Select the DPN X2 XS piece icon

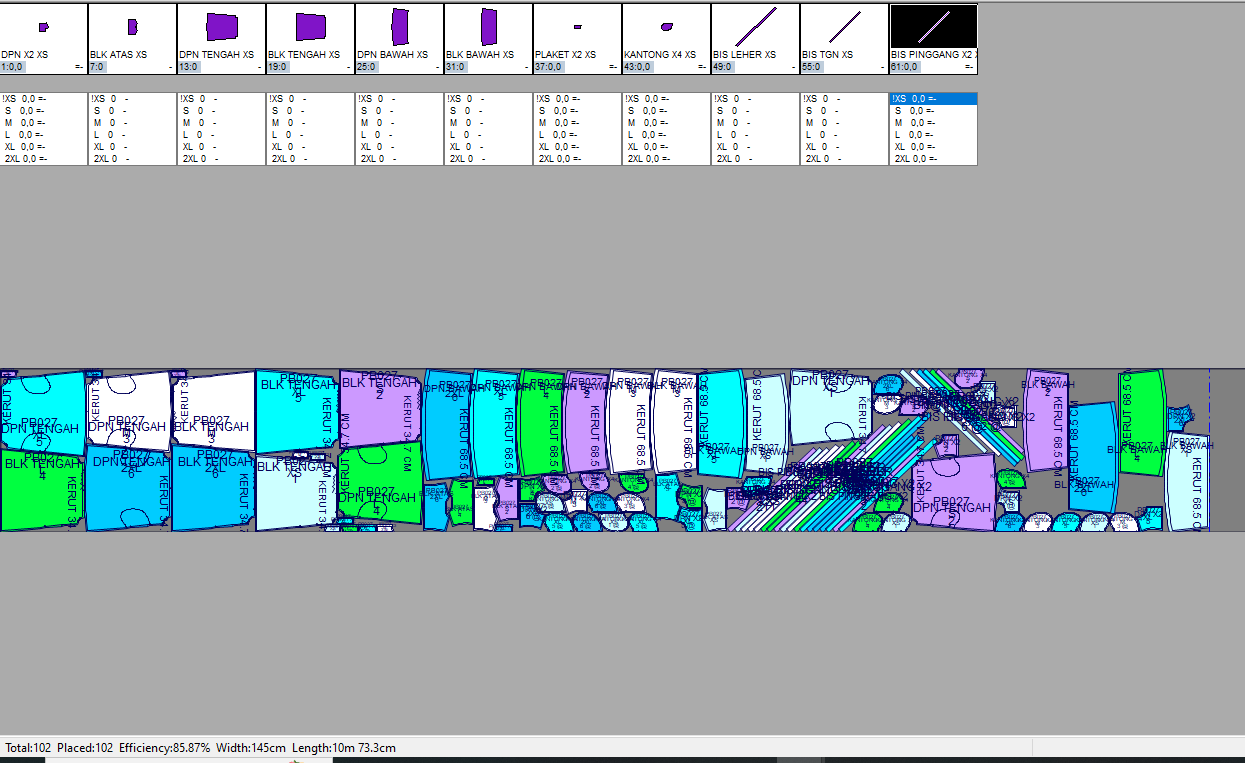click(x=43, y=27)
